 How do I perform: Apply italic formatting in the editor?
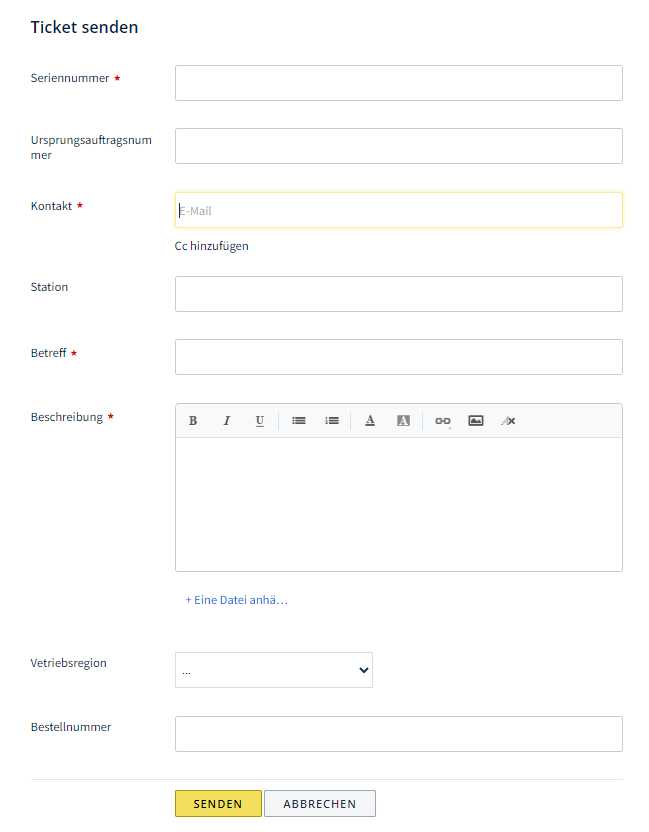click(227, 421)
